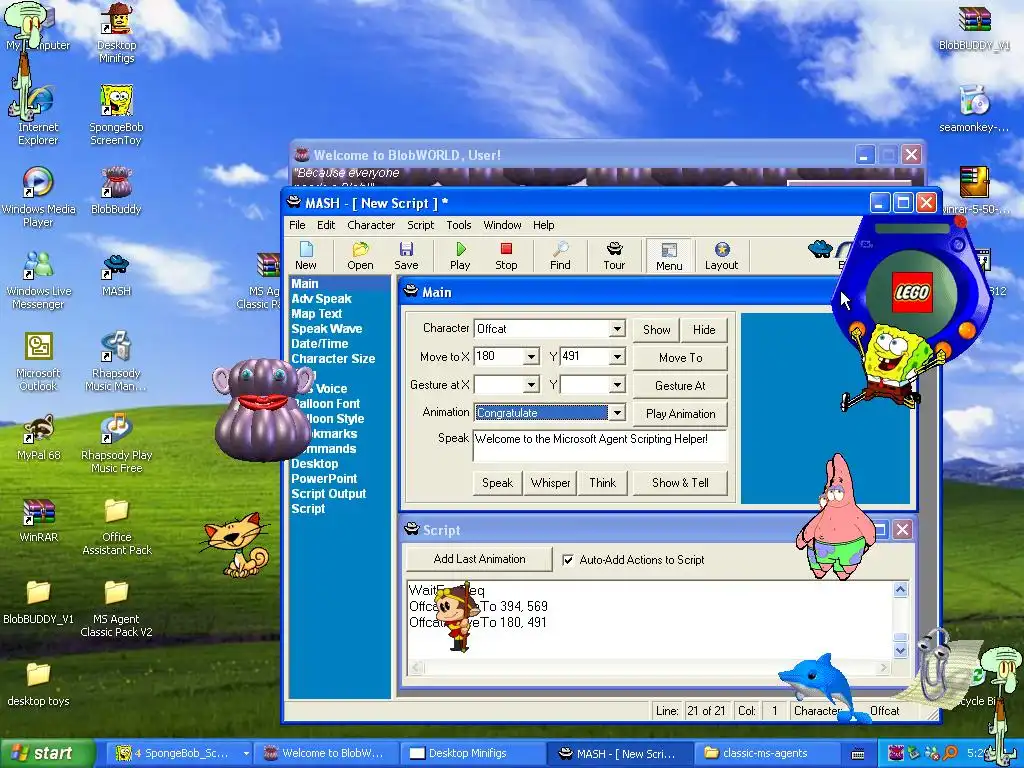This screenshot has width=1024, height=768.
Task: Halt the script with the Stop icon
Action: click(506, 255)
